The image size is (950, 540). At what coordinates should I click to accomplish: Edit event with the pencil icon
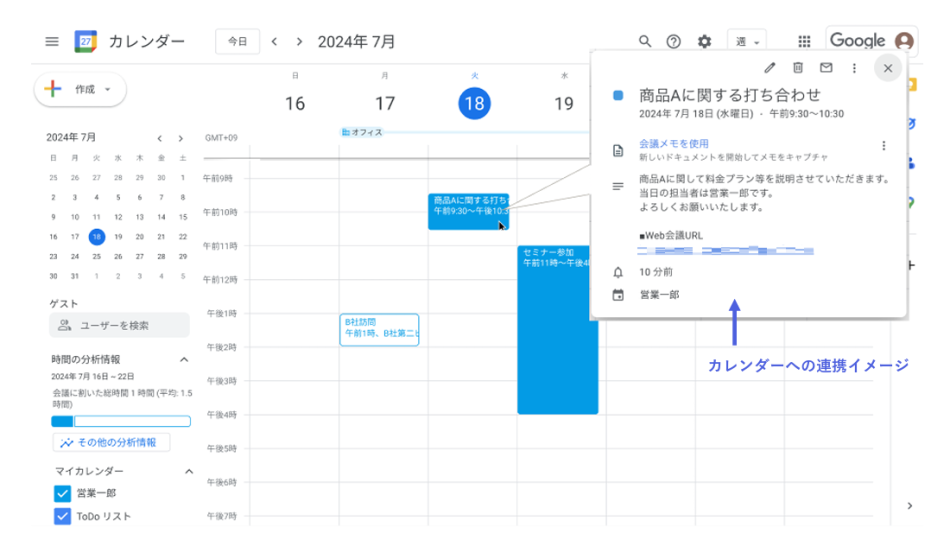point(769,68)
